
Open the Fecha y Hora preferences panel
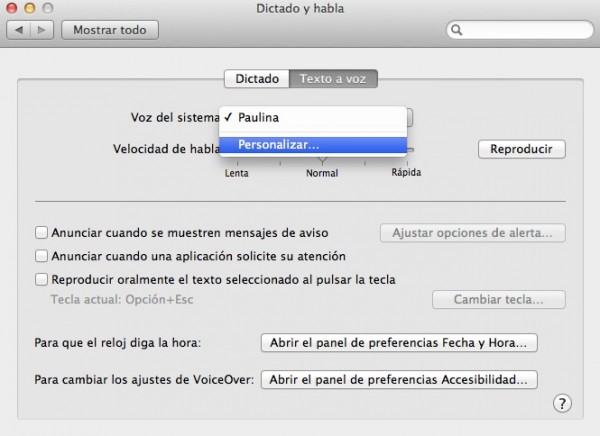(x=399, y=343)
